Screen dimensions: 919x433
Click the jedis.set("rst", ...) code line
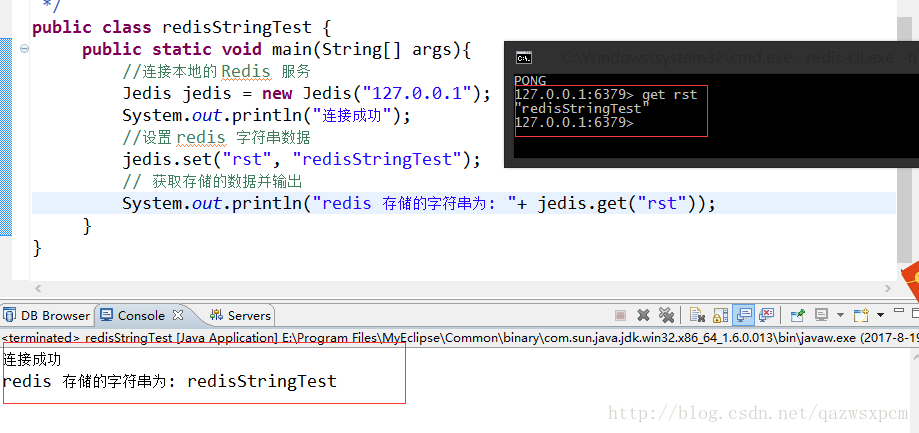[x=301, y=159]
